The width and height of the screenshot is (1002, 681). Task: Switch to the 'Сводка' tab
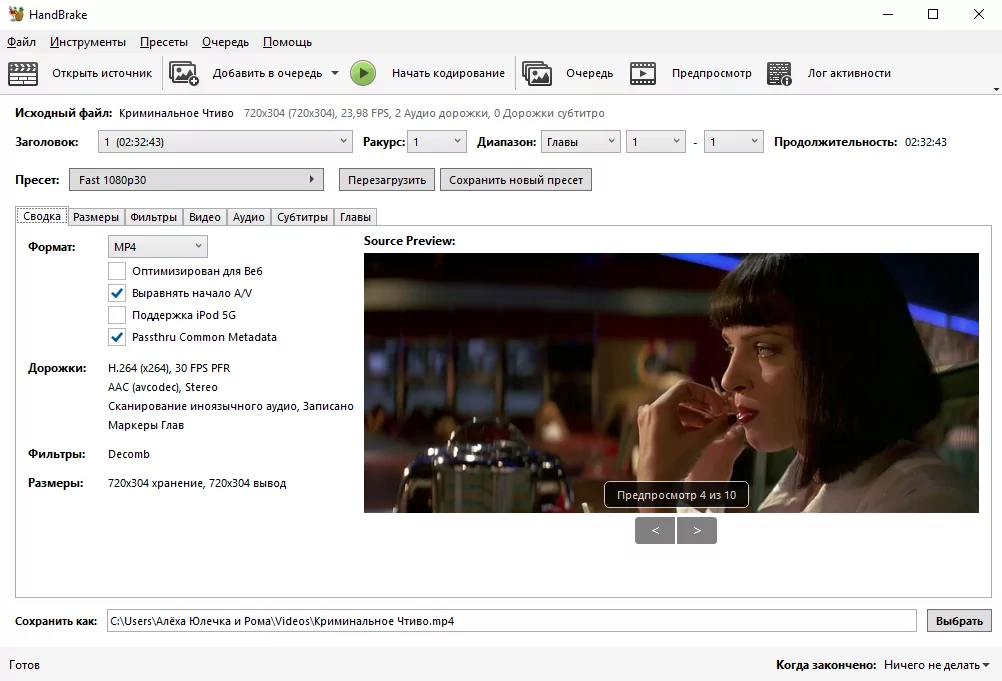coord(42,217)
